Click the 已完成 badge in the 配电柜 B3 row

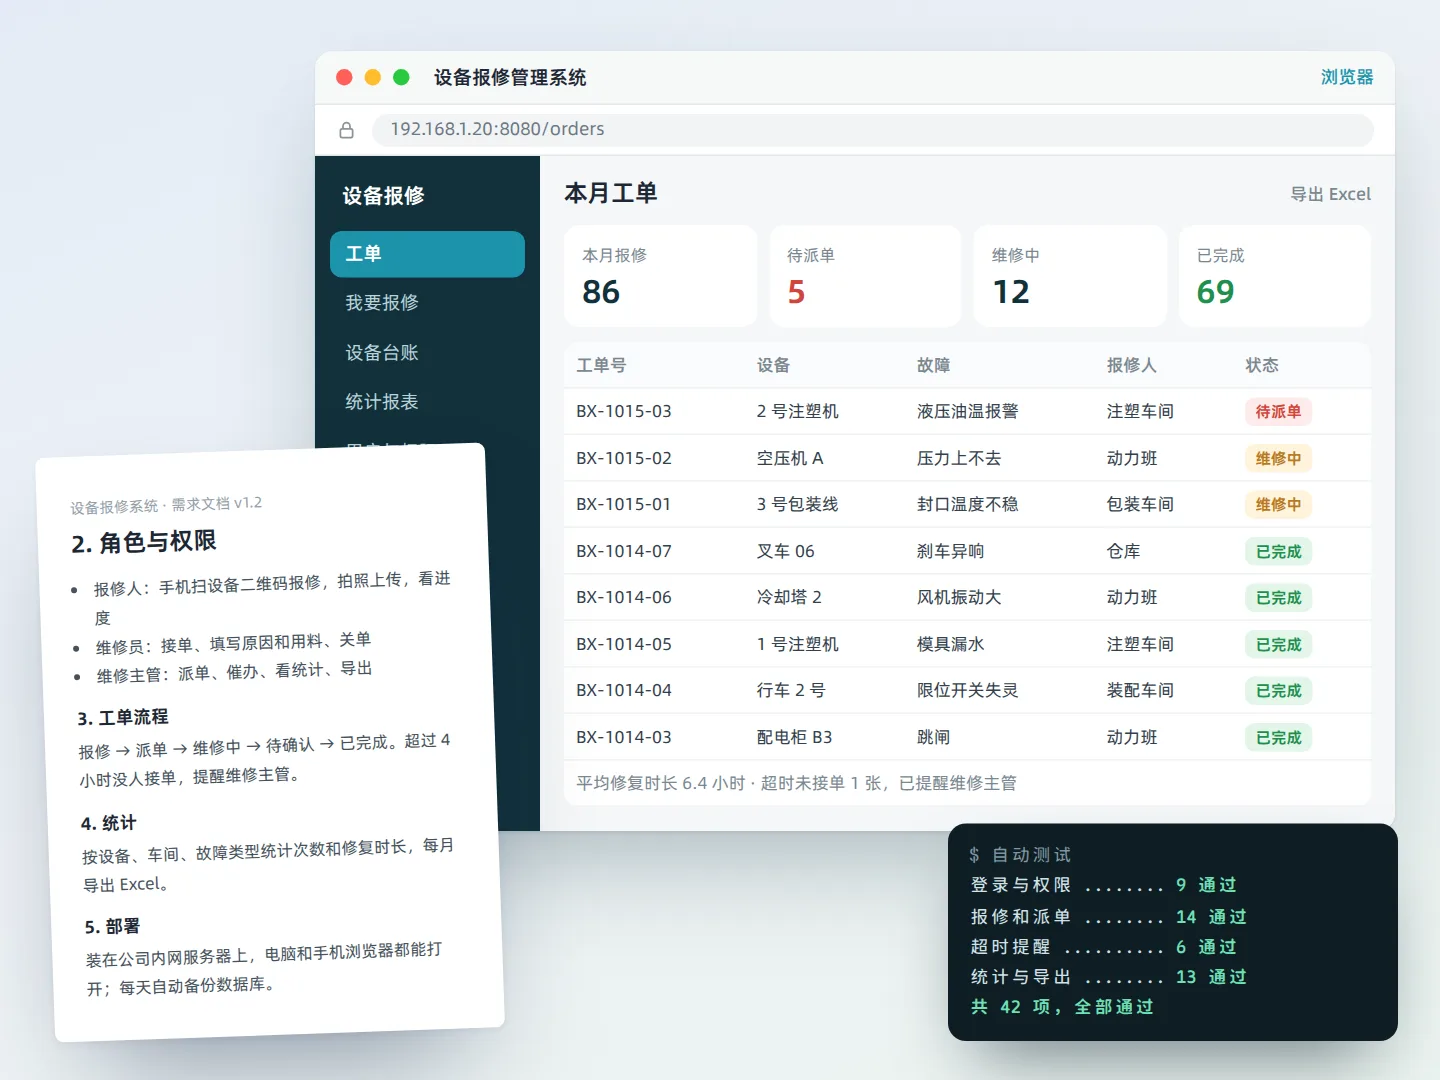click(x=1278, y=738)
